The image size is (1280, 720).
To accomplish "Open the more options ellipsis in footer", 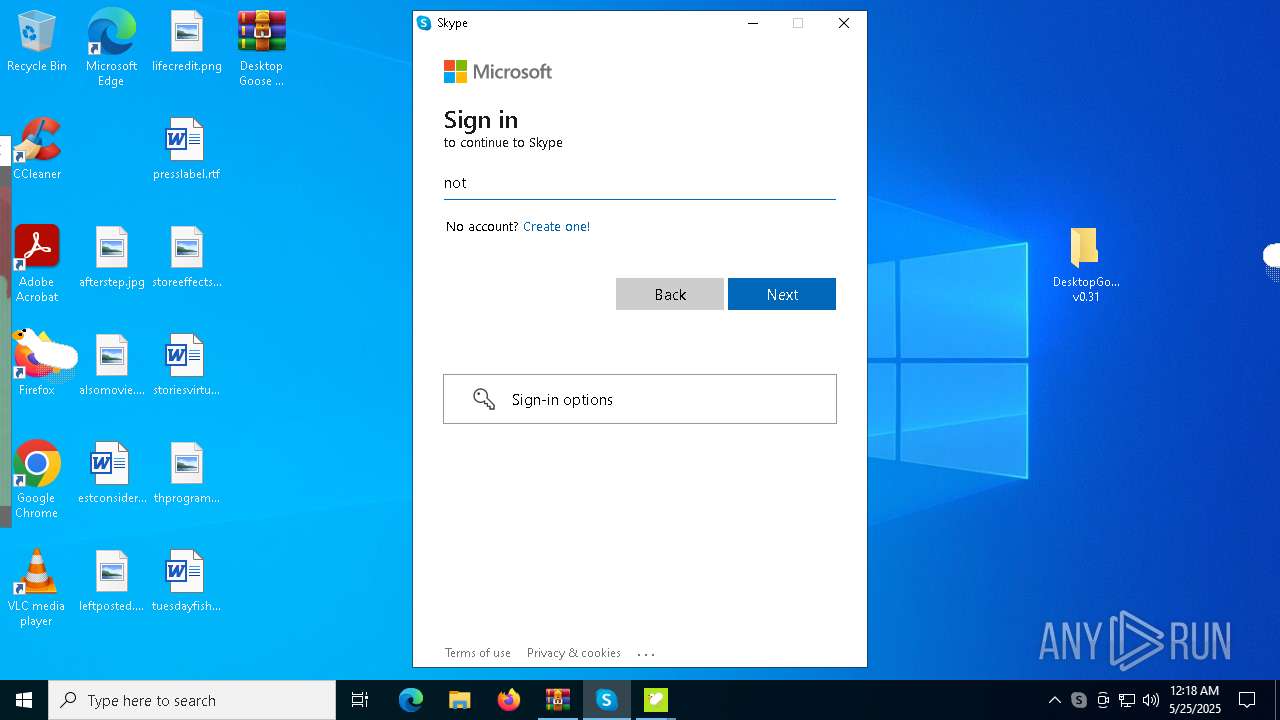I will click(x=646, y=654).
